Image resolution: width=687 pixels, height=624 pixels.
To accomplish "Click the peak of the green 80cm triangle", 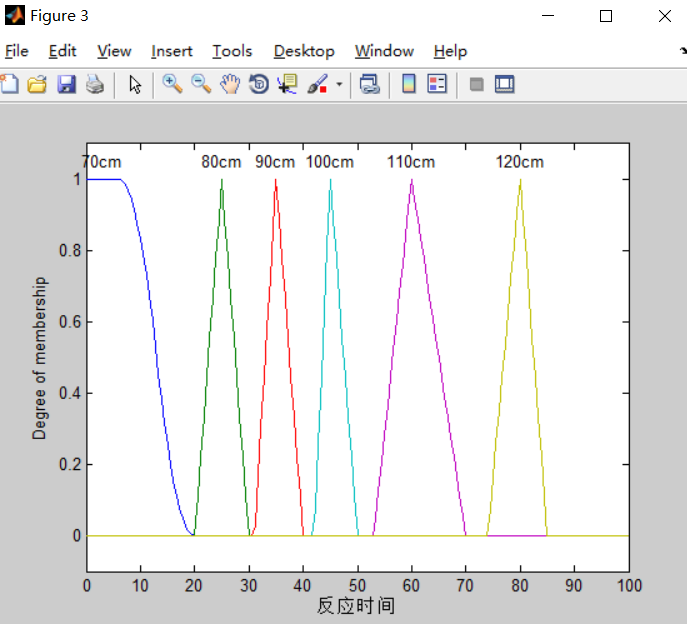I will pos(222,180).
